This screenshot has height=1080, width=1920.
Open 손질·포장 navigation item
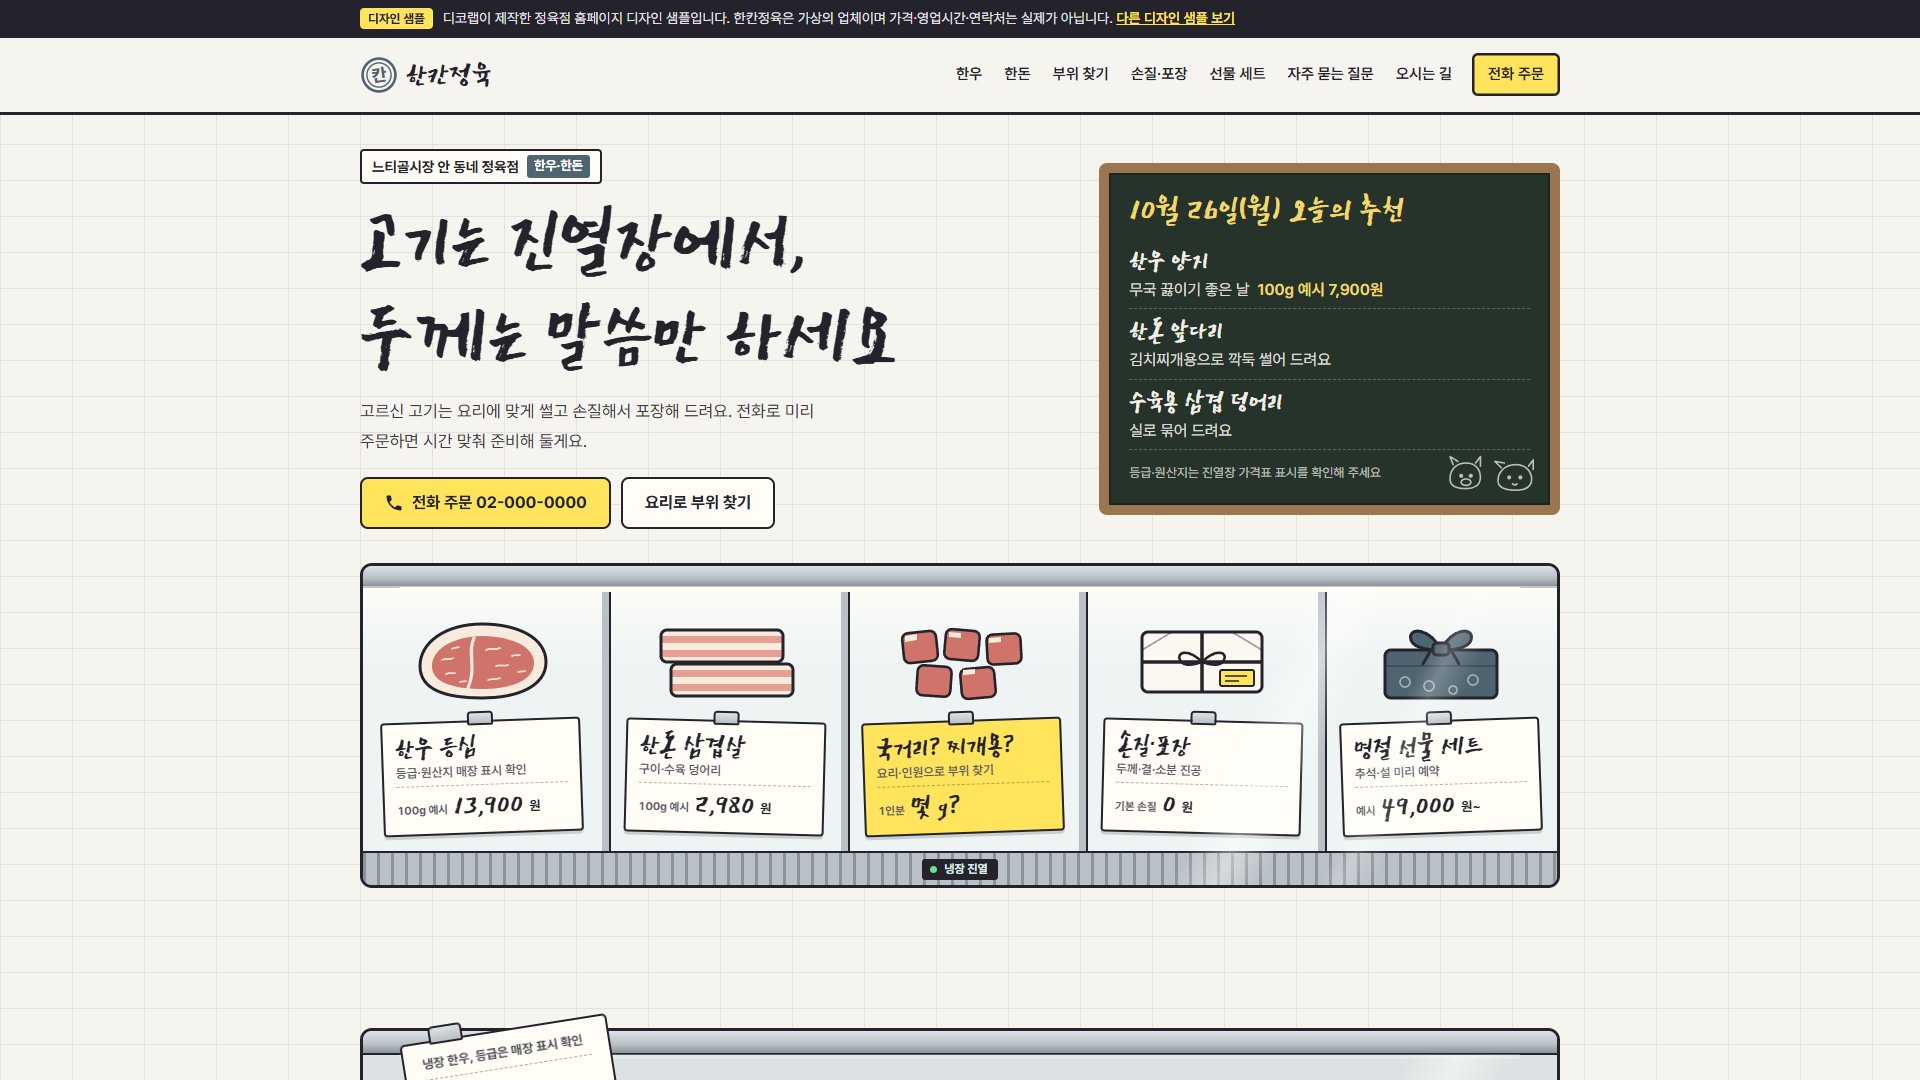pyautogui.click(x=1158, y=74)
